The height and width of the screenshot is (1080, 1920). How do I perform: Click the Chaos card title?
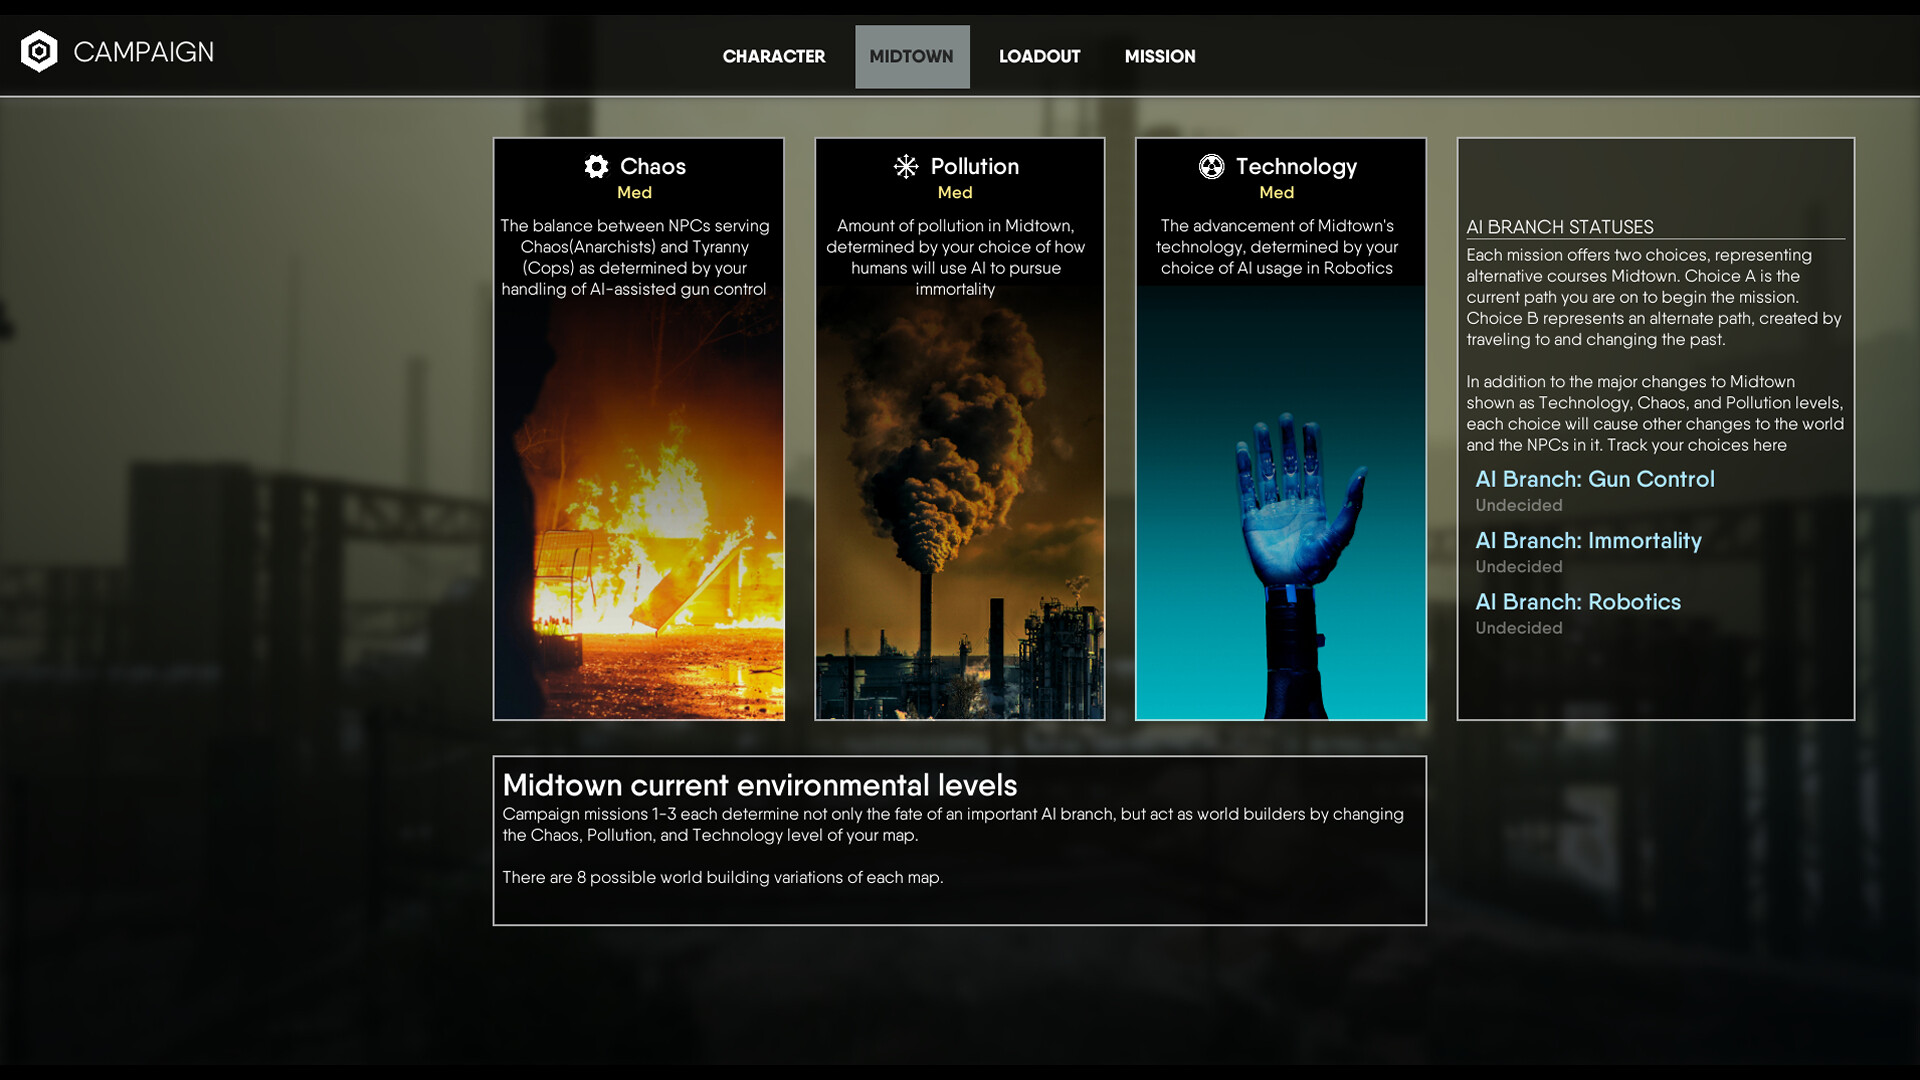coord(653,166)
